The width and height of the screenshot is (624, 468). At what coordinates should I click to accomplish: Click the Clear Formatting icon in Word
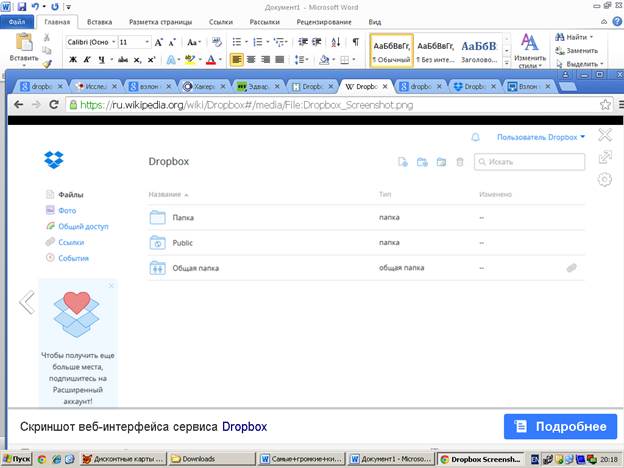point(217,42)
